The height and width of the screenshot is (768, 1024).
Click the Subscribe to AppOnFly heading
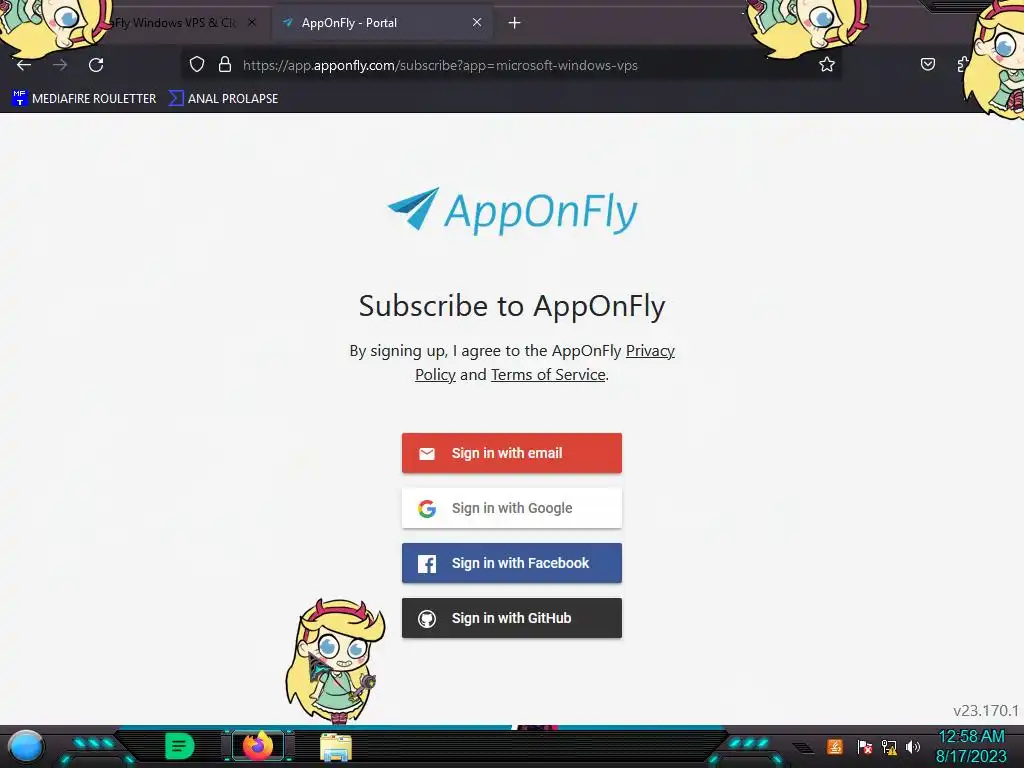click(512, 306)
